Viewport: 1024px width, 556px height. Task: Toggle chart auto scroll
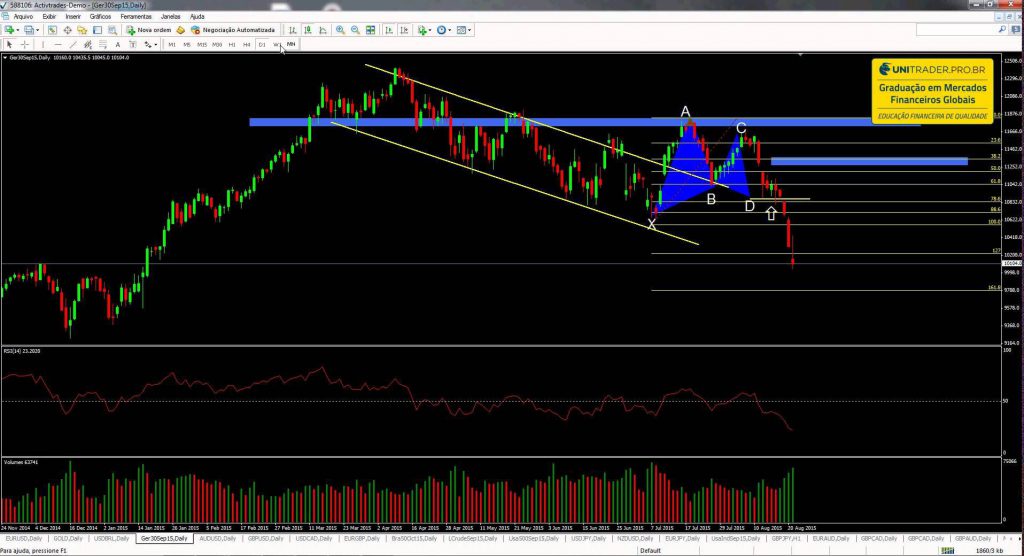tap(389, 30)
